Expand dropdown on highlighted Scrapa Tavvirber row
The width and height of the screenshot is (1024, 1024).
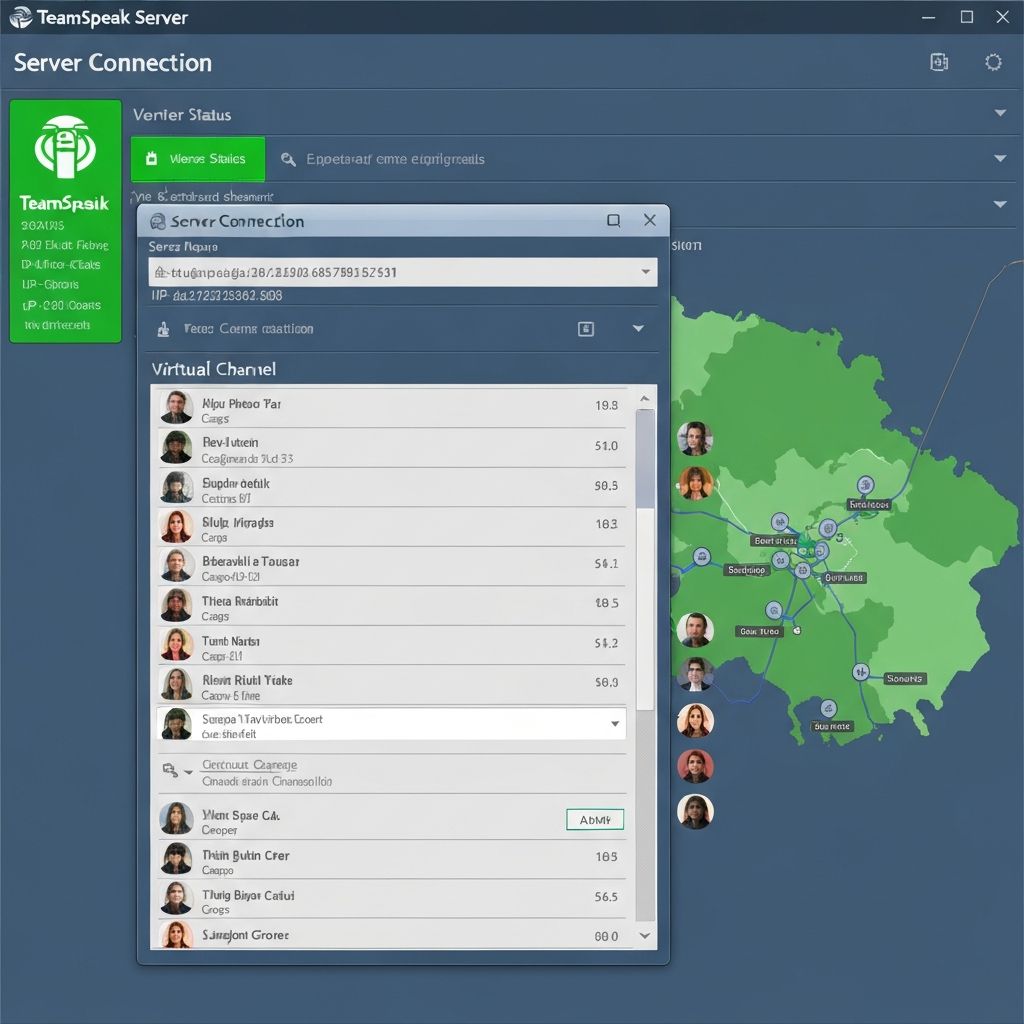[615, 723]
